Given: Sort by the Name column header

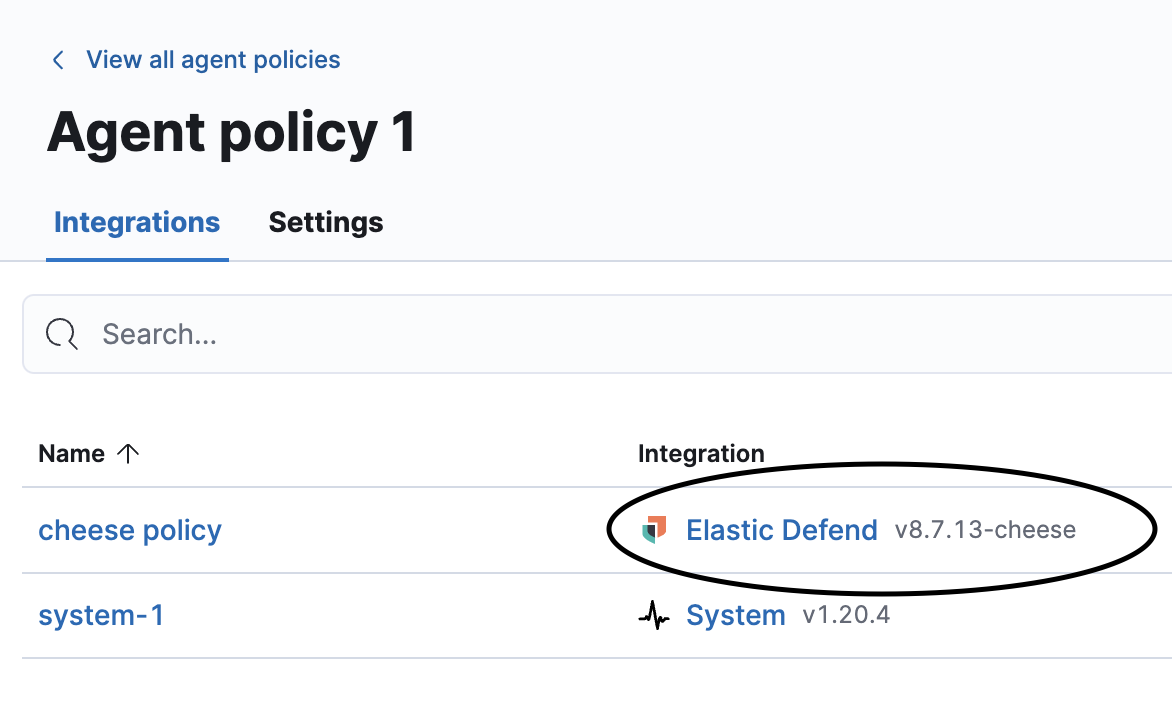Looking at the screenshot, I should [x=71, y=454].
